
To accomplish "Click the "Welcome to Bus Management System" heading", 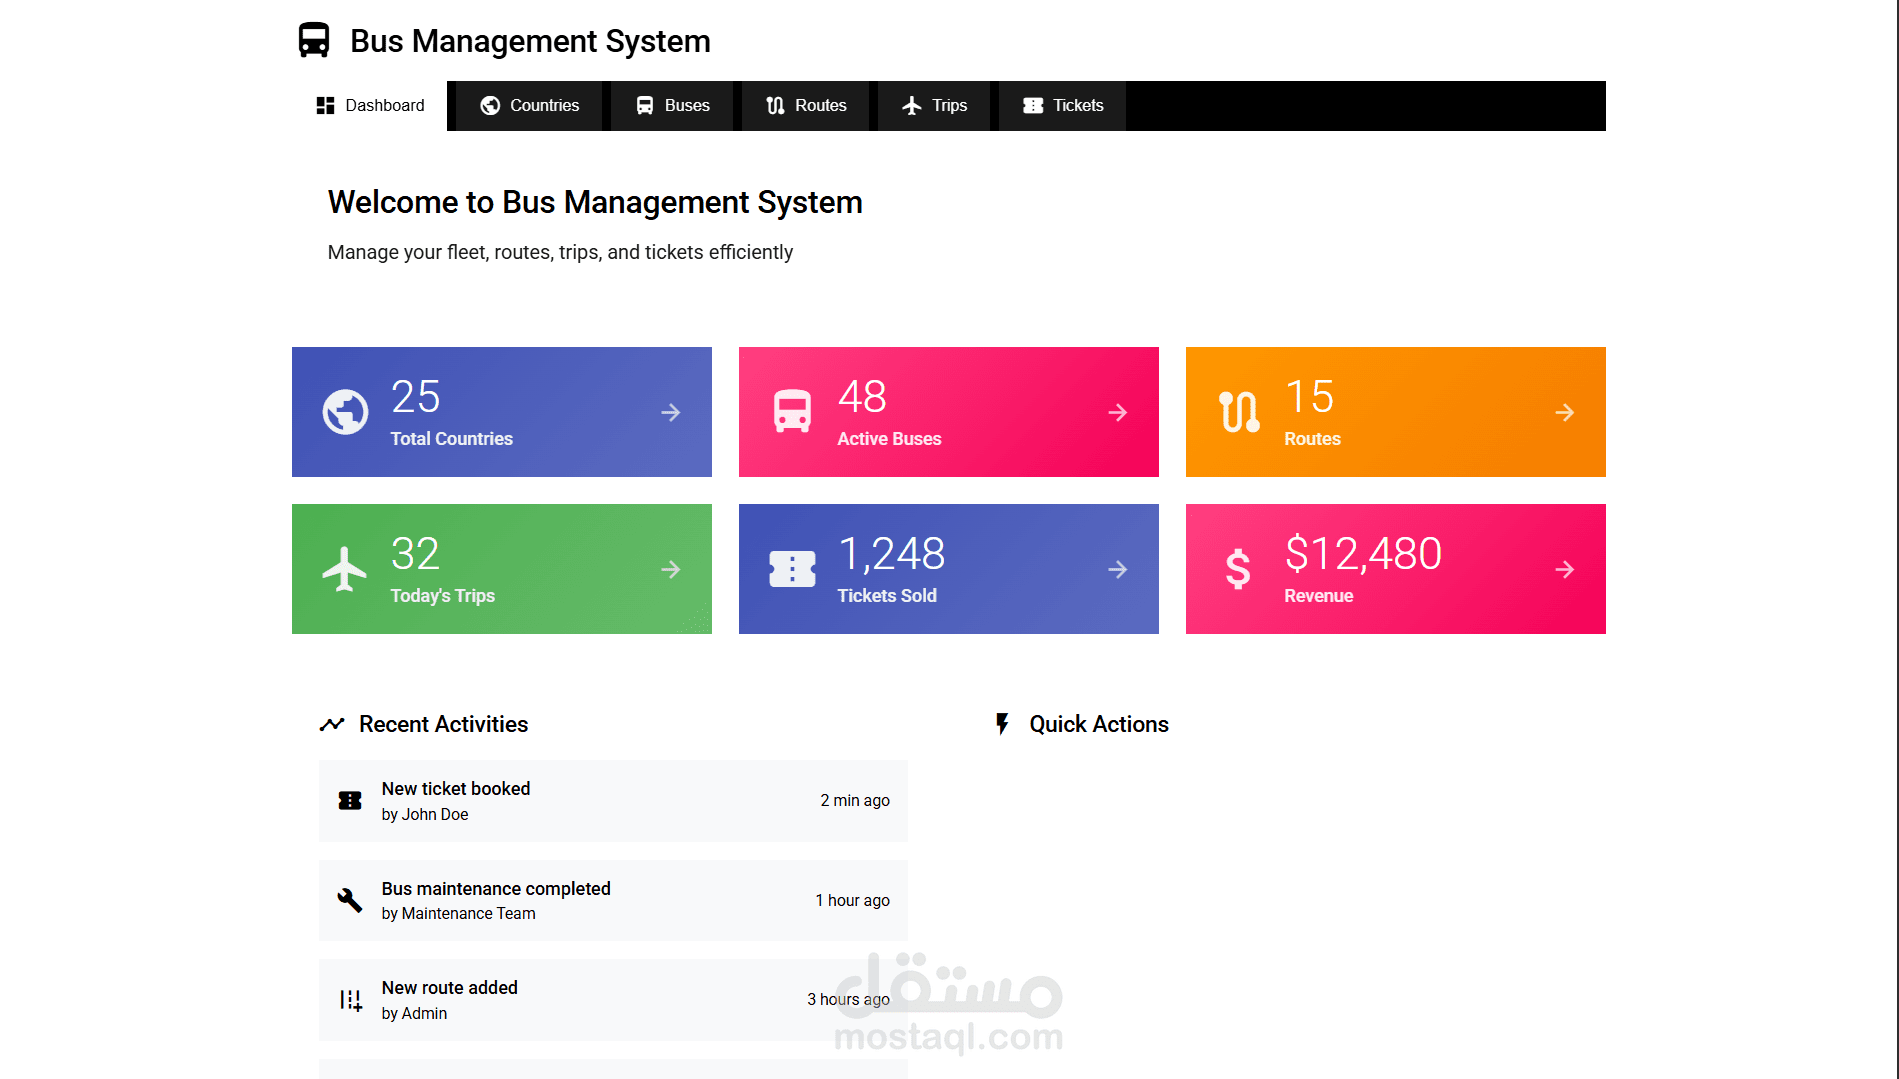I will (x=595, y=202).
